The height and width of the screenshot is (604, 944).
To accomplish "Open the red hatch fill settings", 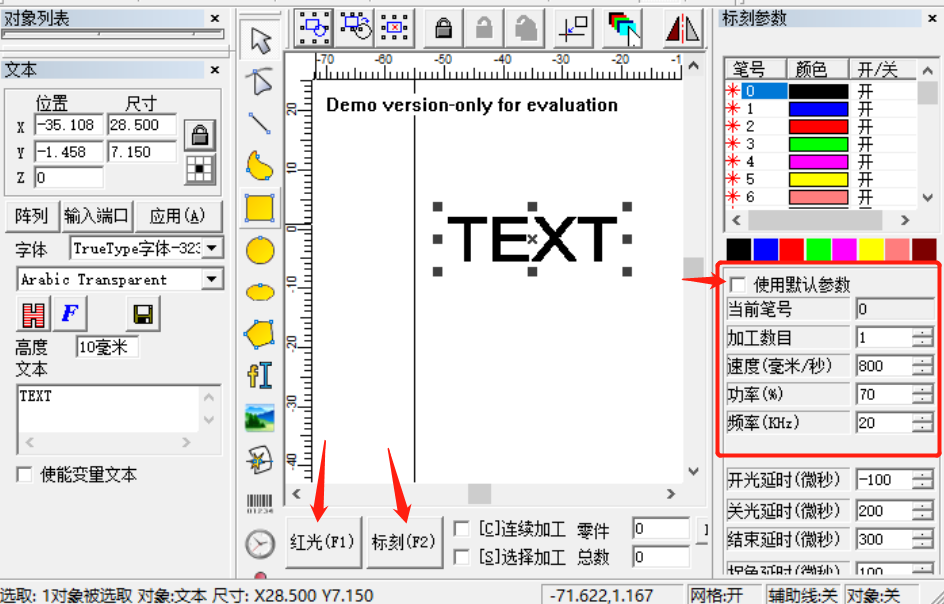I will (33, 314).
